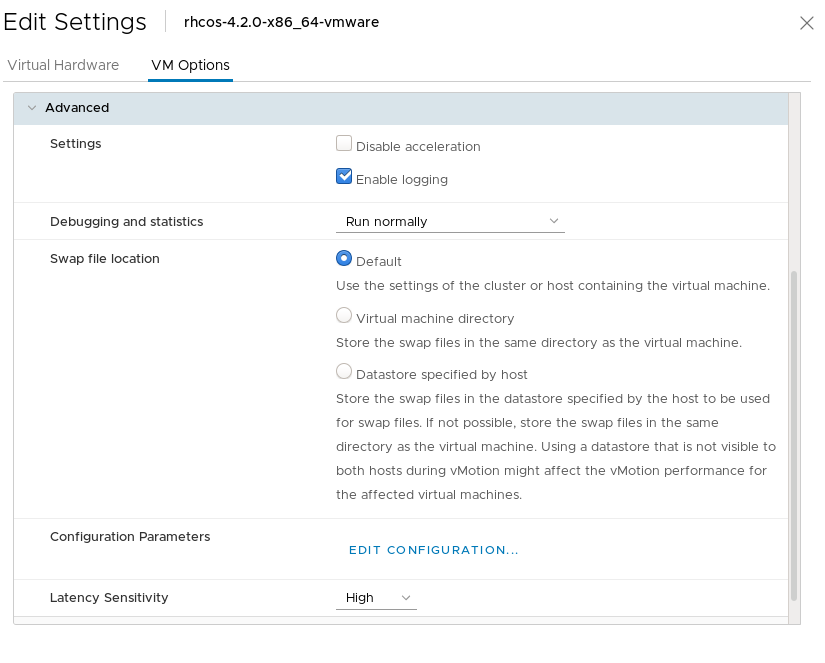This screenshot has height=663, width=825.
Task: Switch to the Virtual Hardware tab
Action: tap(63, 65)
